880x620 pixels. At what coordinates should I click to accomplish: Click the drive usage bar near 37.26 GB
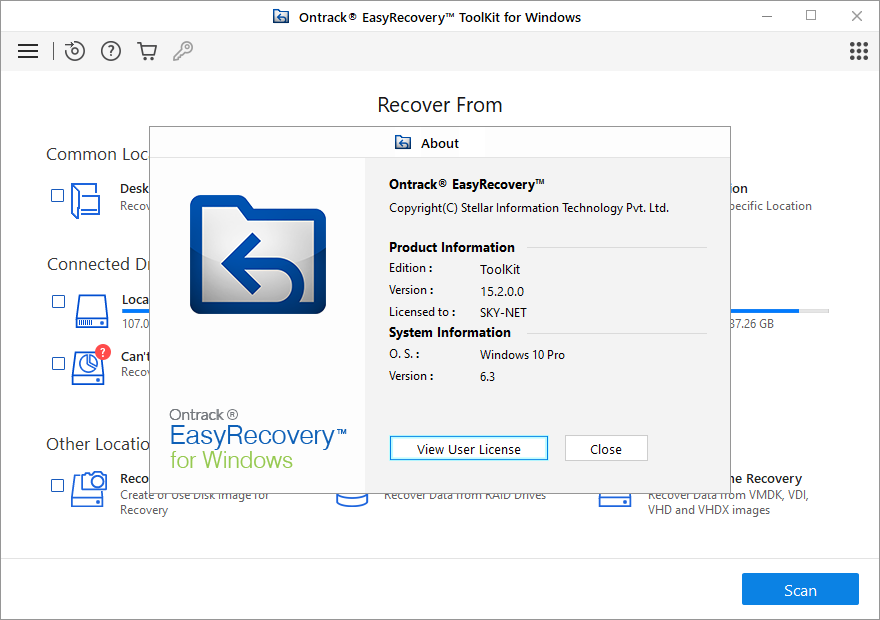[x=780, y=310]
